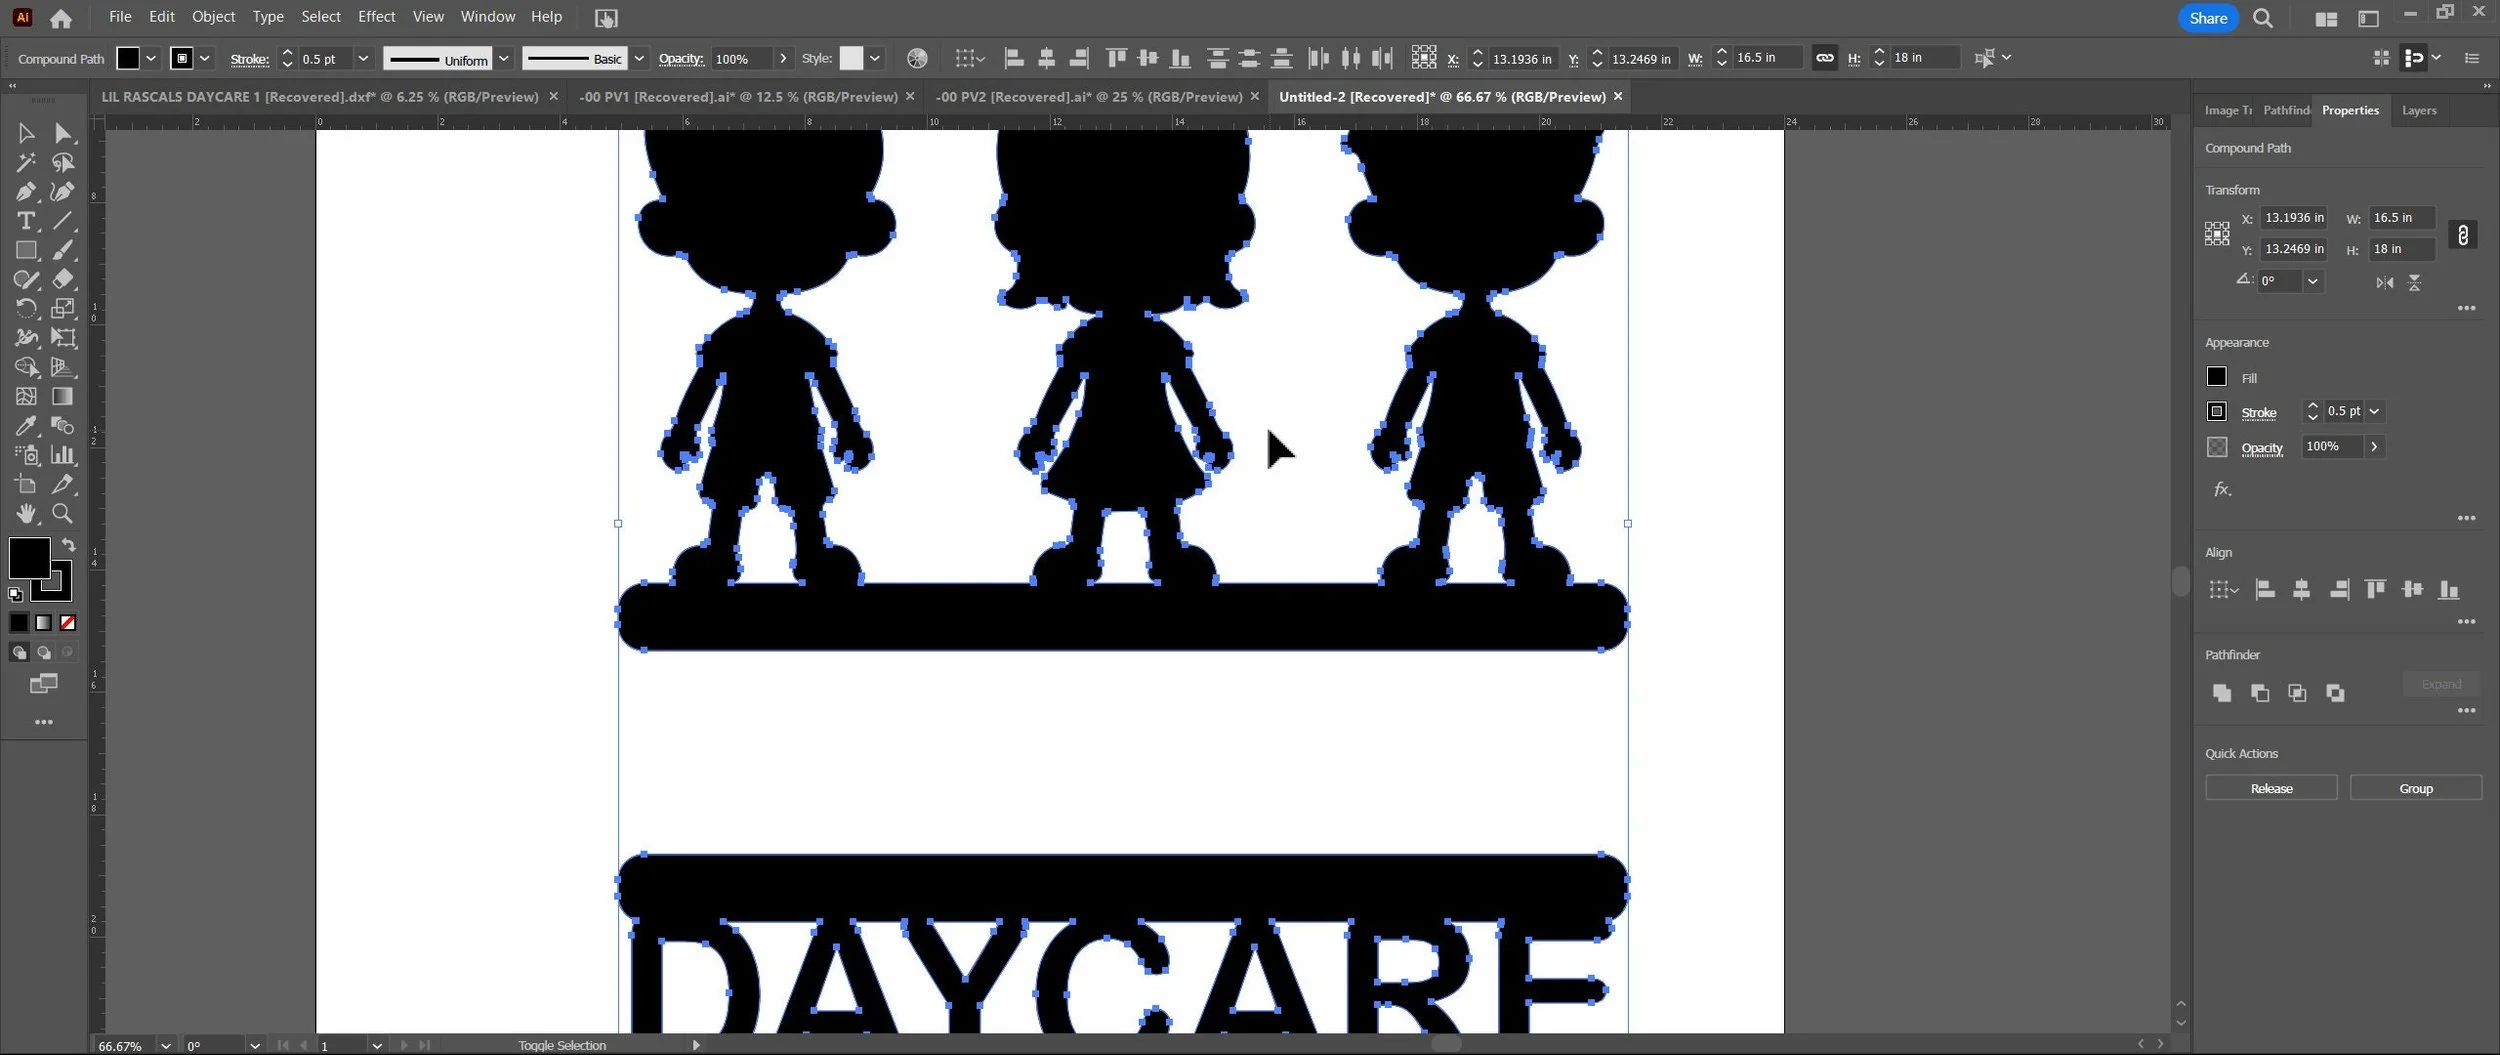Select the Direct Selection tool

(63, 133)
